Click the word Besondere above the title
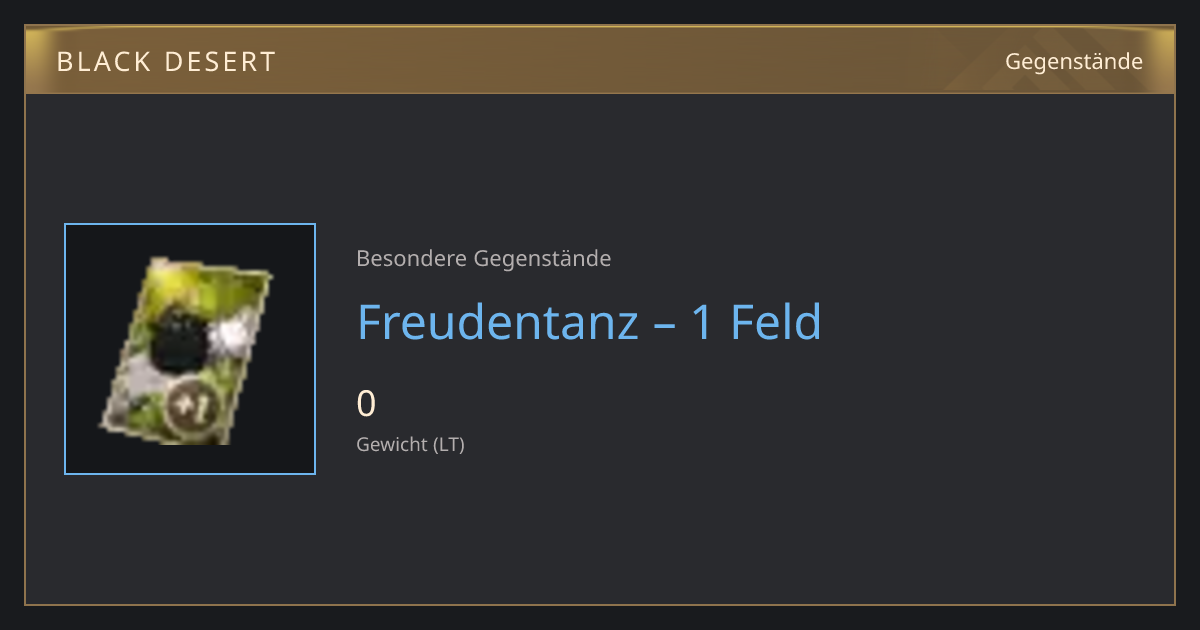Screen dimensions: 1200x630 tap(411, 259)
